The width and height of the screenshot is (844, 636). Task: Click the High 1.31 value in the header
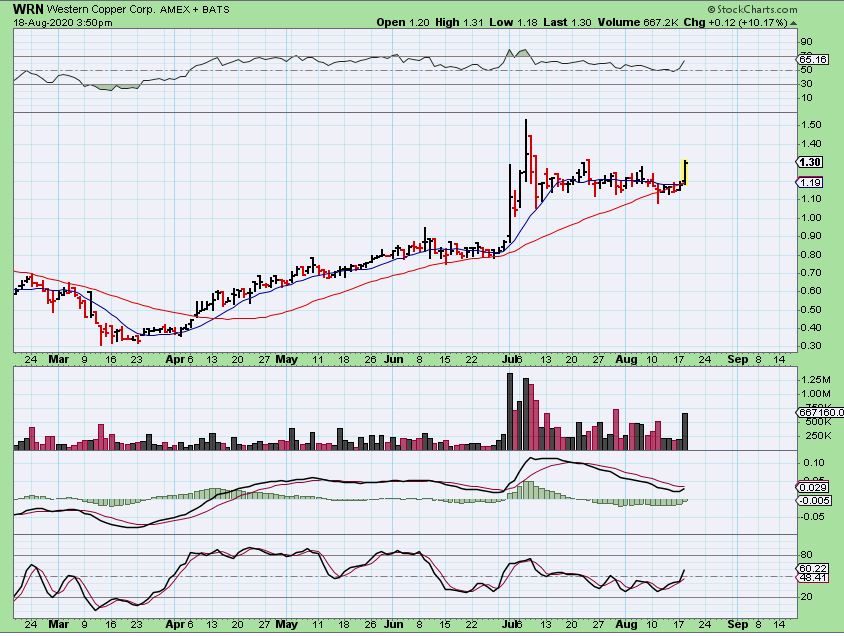(459, 23)
